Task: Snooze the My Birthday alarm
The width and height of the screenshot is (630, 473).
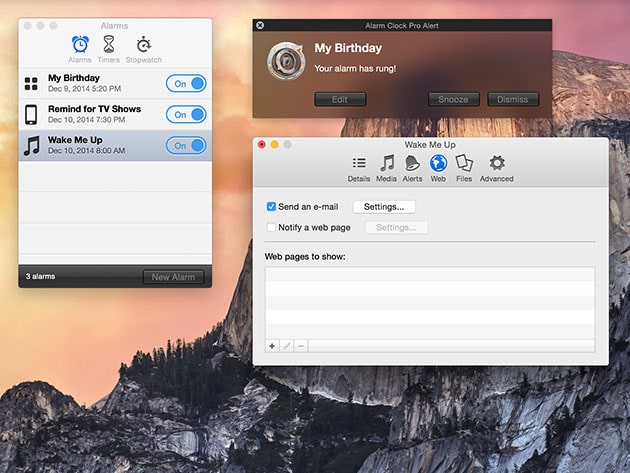Action: (x=453, y=99)
